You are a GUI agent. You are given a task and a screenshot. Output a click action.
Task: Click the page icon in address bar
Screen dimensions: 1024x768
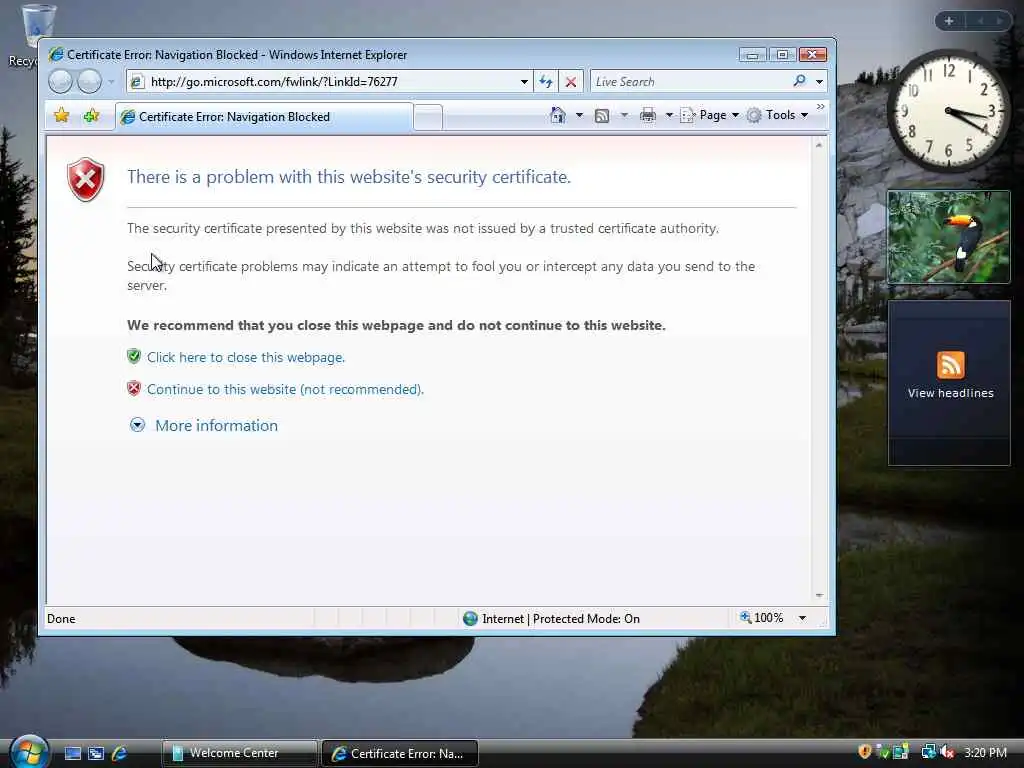click(x=137, y=82)
